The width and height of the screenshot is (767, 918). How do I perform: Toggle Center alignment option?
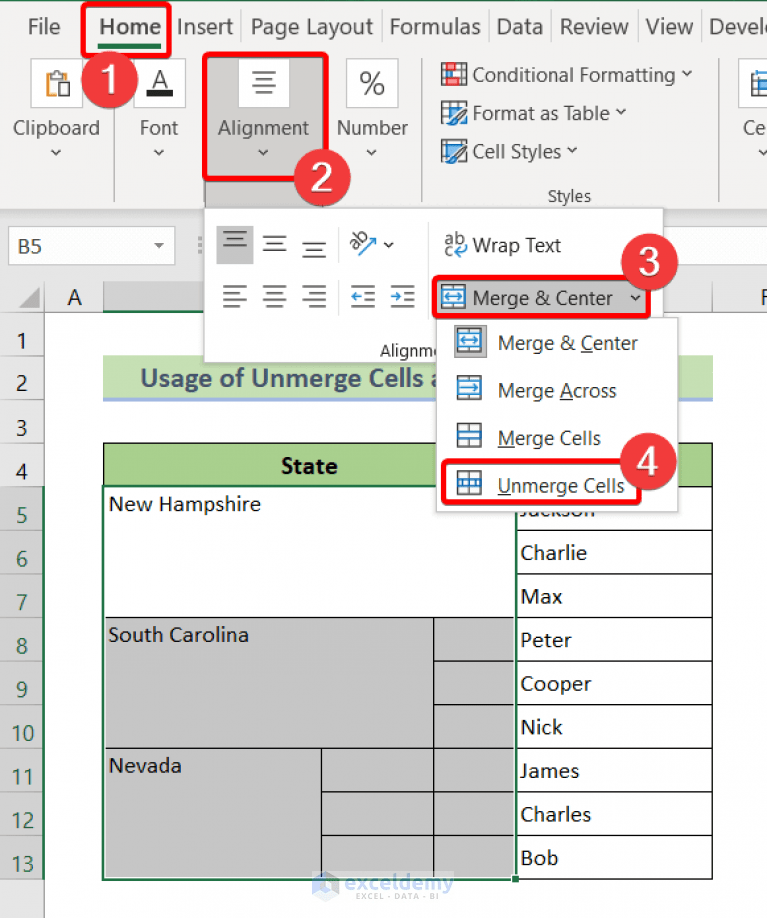tap(274, 296)
